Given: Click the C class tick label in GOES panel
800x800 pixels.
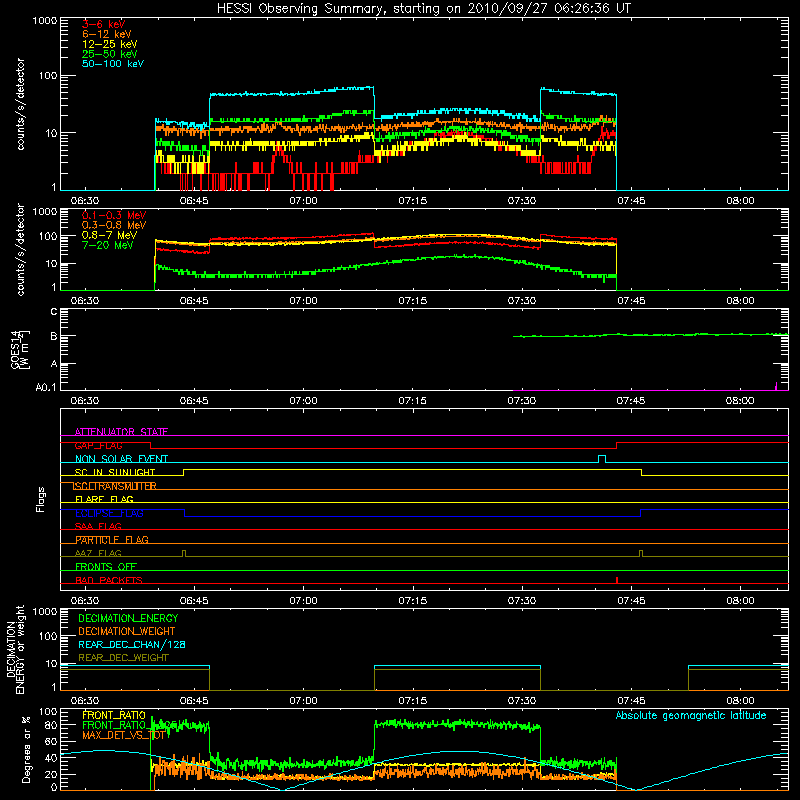Looking at the screenshot, I should tap(54, 312).
